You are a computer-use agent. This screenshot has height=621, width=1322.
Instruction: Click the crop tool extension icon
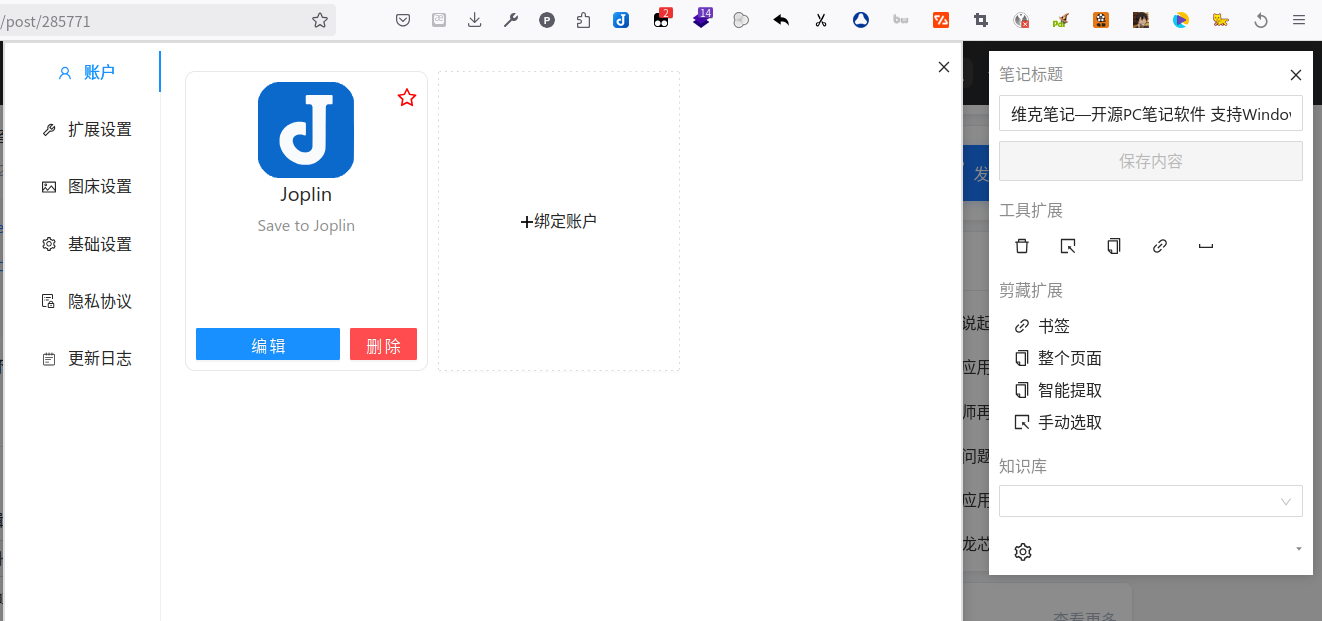point(981,20)
